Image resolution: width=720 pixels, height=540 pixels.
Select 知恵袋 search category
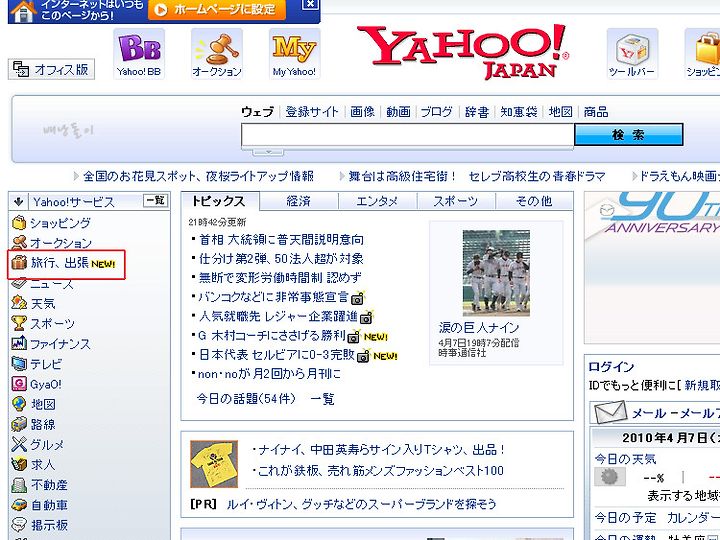tap(519, 112)
